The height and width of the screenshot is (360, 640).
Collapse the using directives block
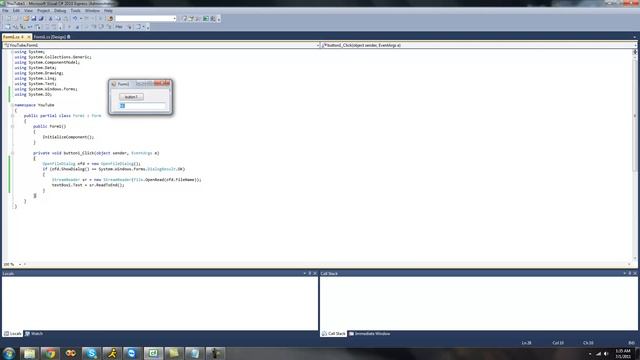(12, 52)
